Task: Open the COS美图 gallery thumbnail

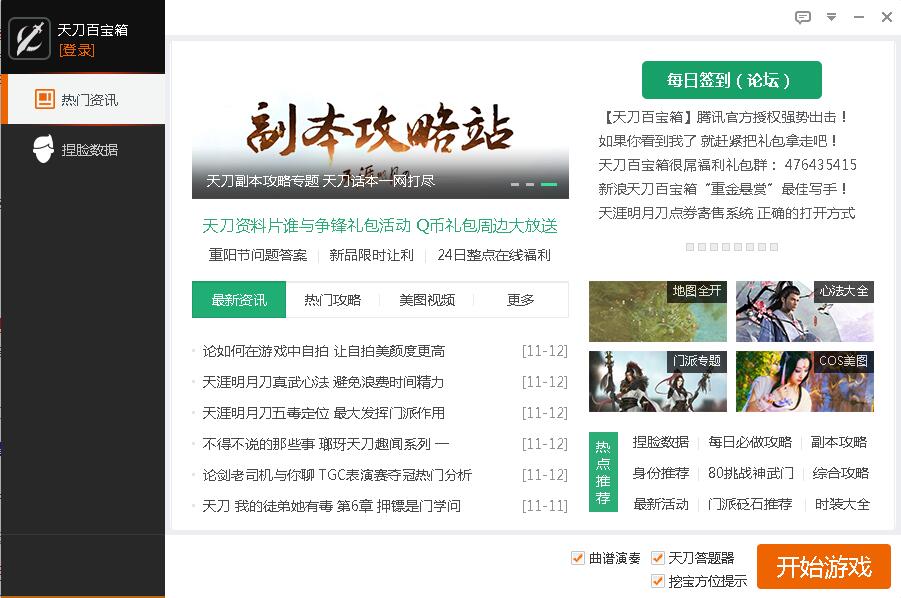Action: click(x=803, y=382)
